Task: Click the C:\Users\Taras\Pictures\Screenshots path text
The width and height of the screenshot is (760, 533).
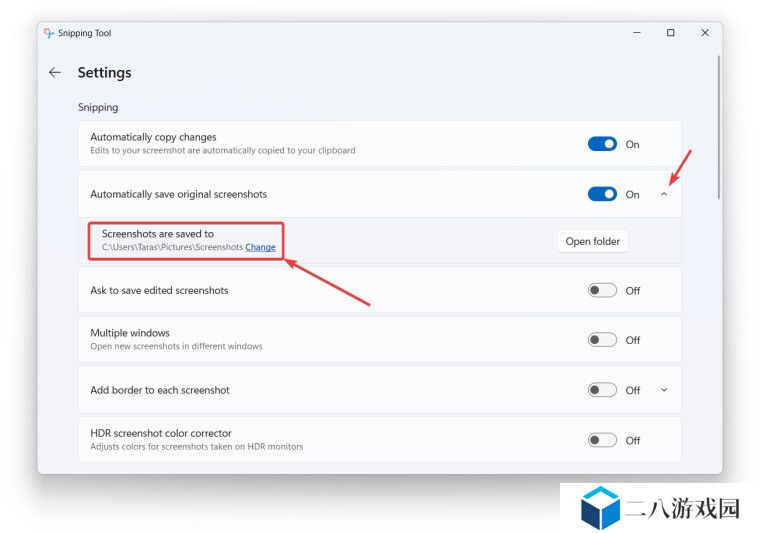Action: 172,247
